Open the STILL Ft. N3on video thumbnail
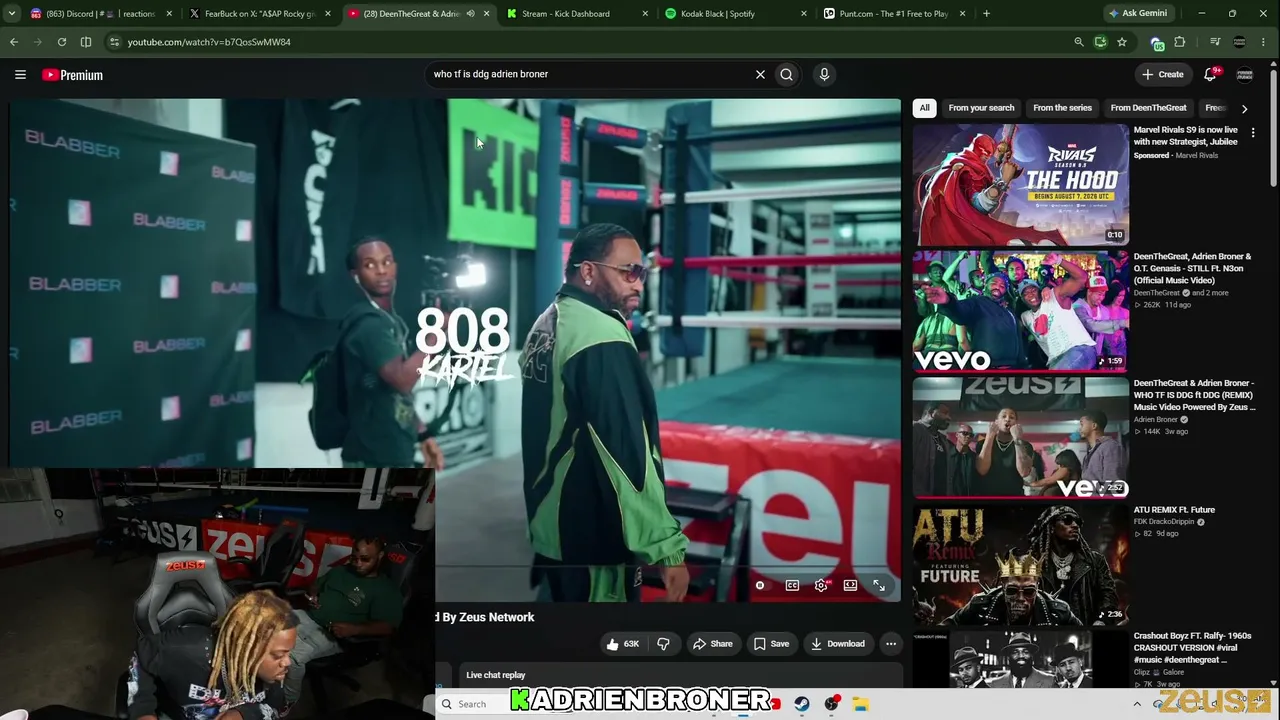 (x=1020, y=311)
